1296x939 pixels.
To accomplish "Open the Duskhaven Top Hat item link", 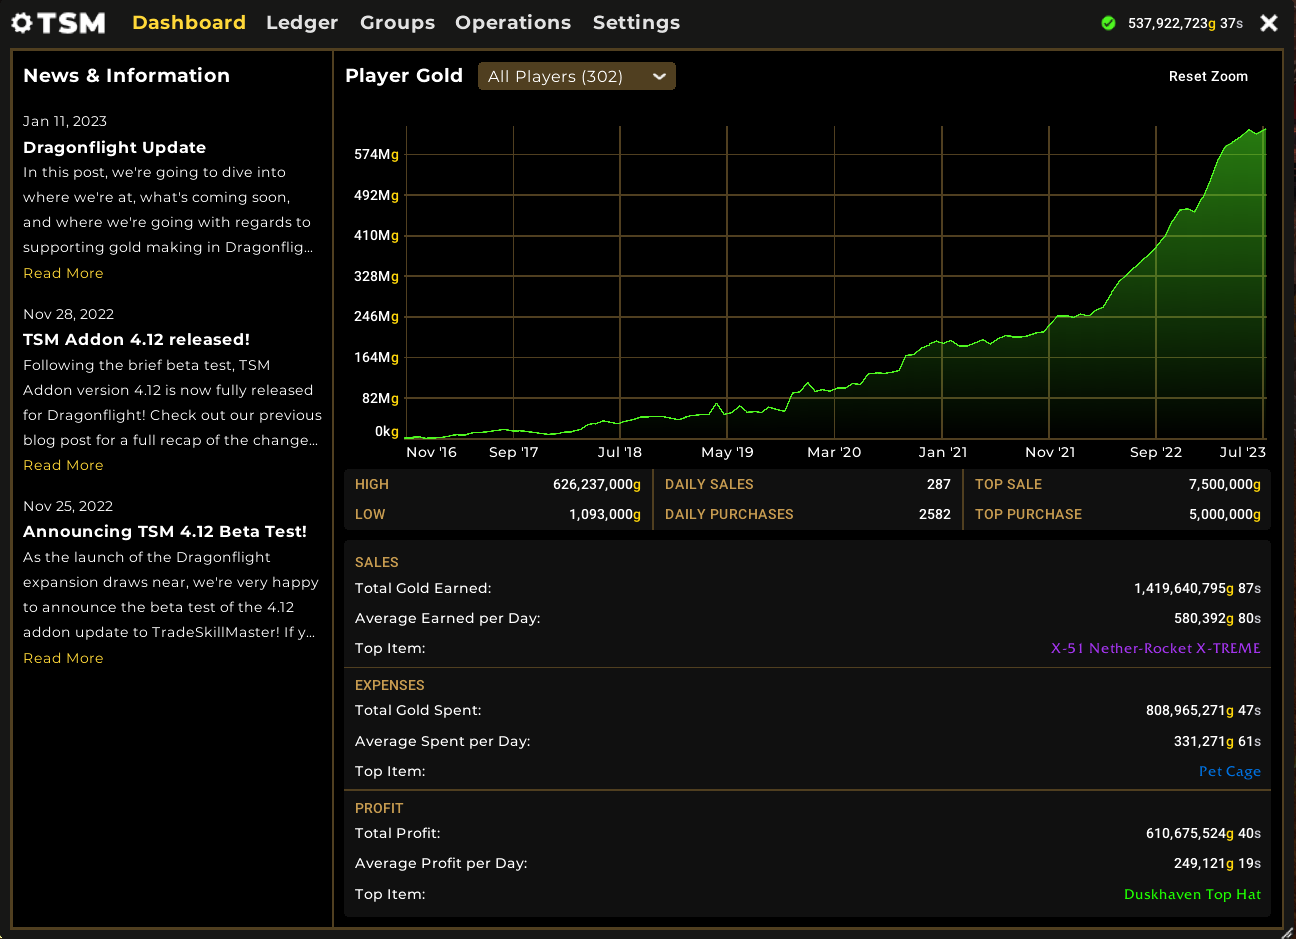I will coord(1192,894).
